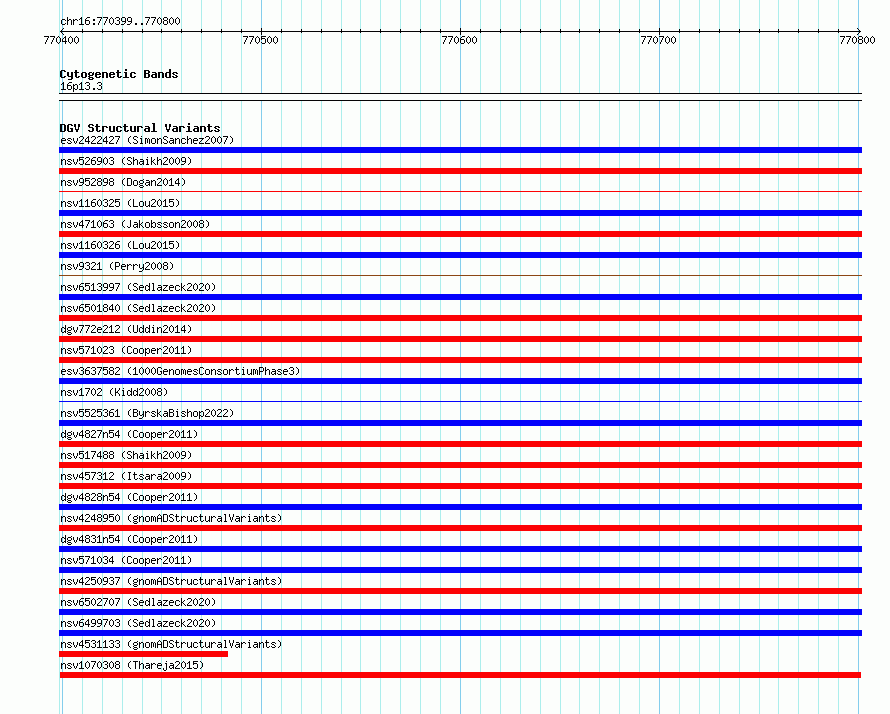Select the nsv526903 (Shaikh2009) label

tap(126, 161)
